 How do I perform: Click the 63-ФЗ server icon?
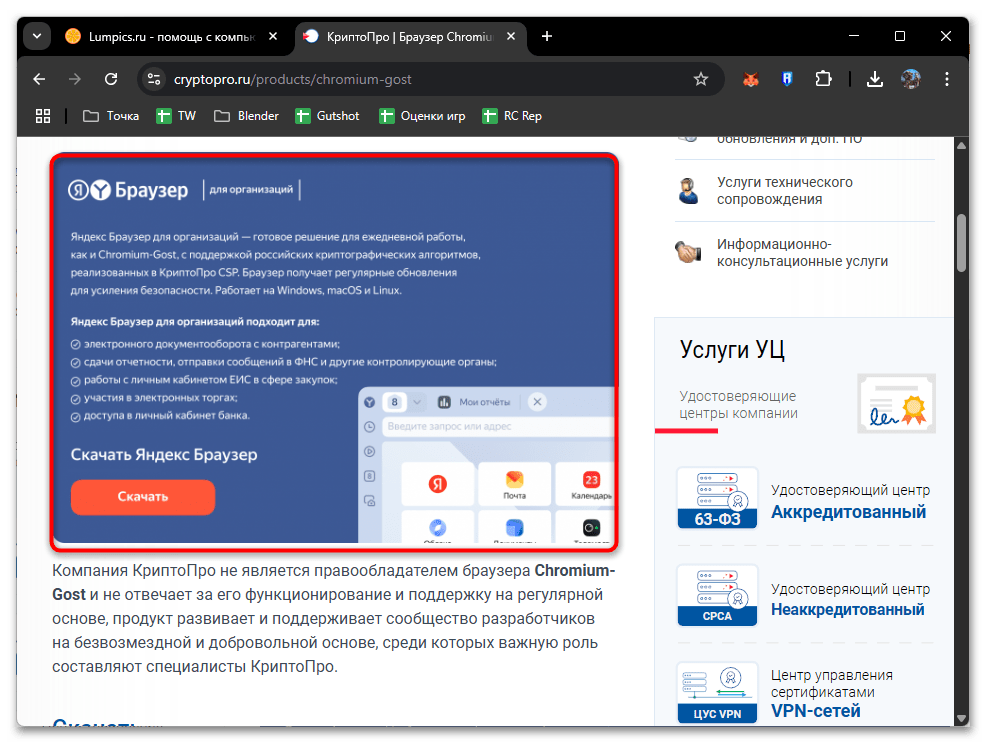coord(717,498)
